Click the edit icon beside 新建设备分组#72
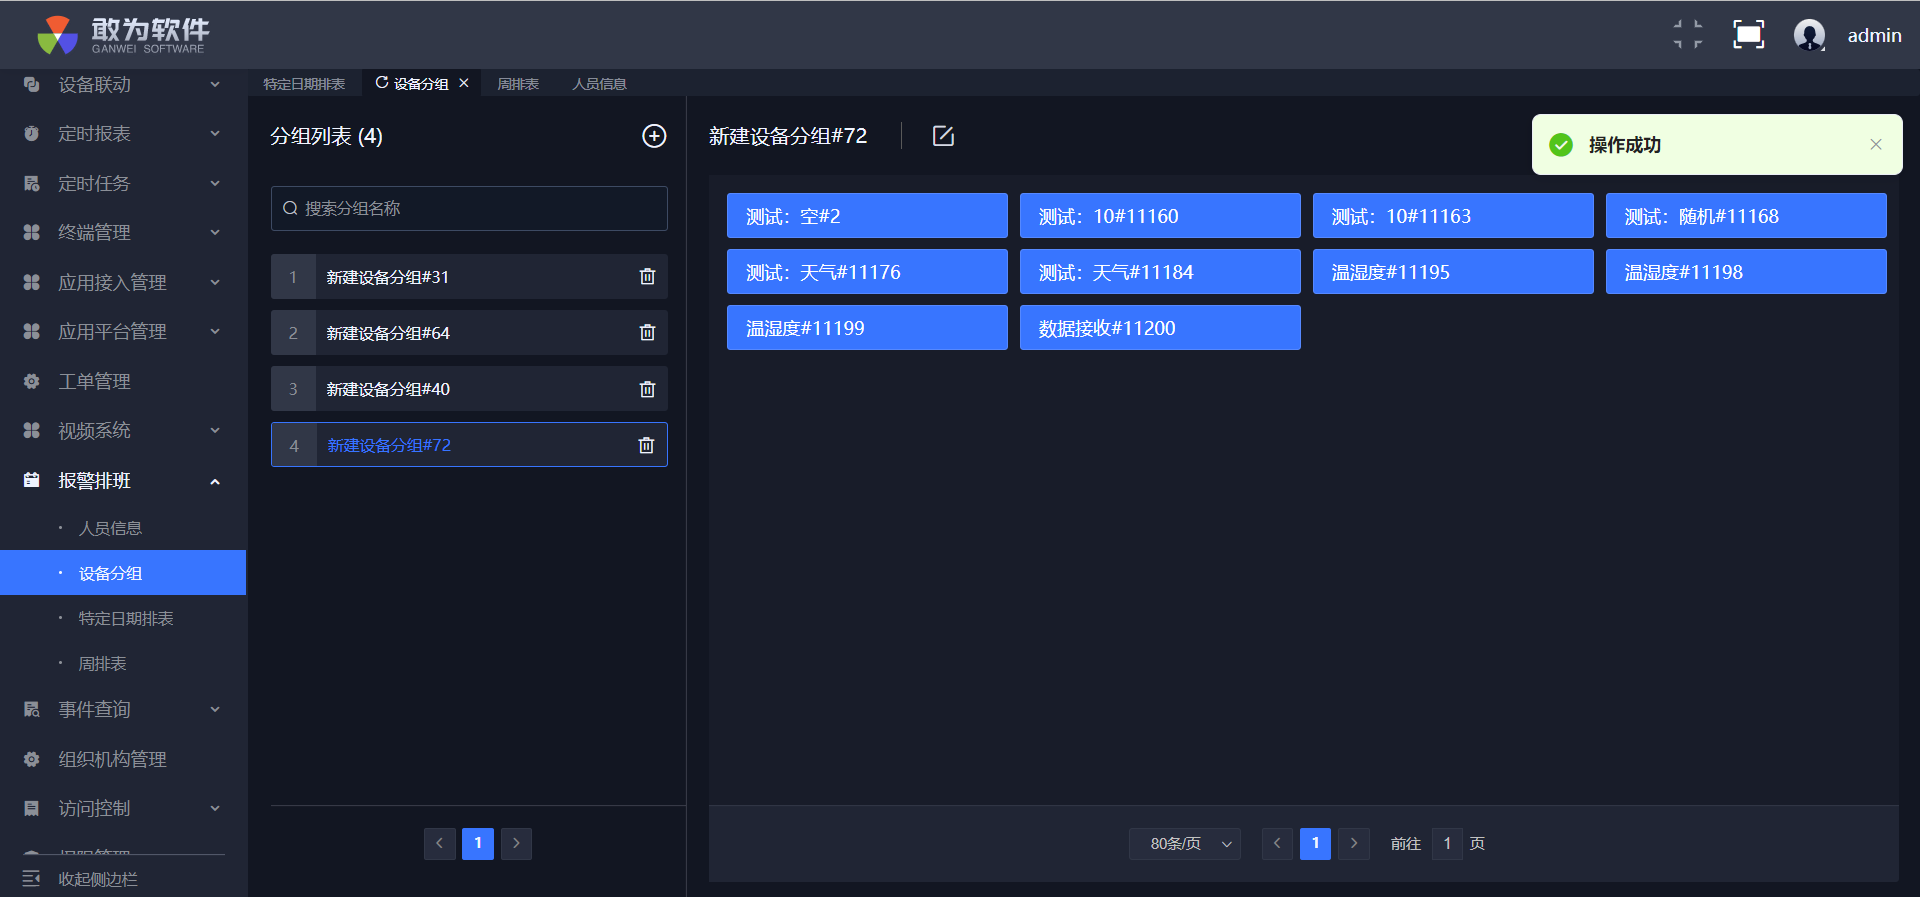The image size is (1920, 897). pos(943,136)
